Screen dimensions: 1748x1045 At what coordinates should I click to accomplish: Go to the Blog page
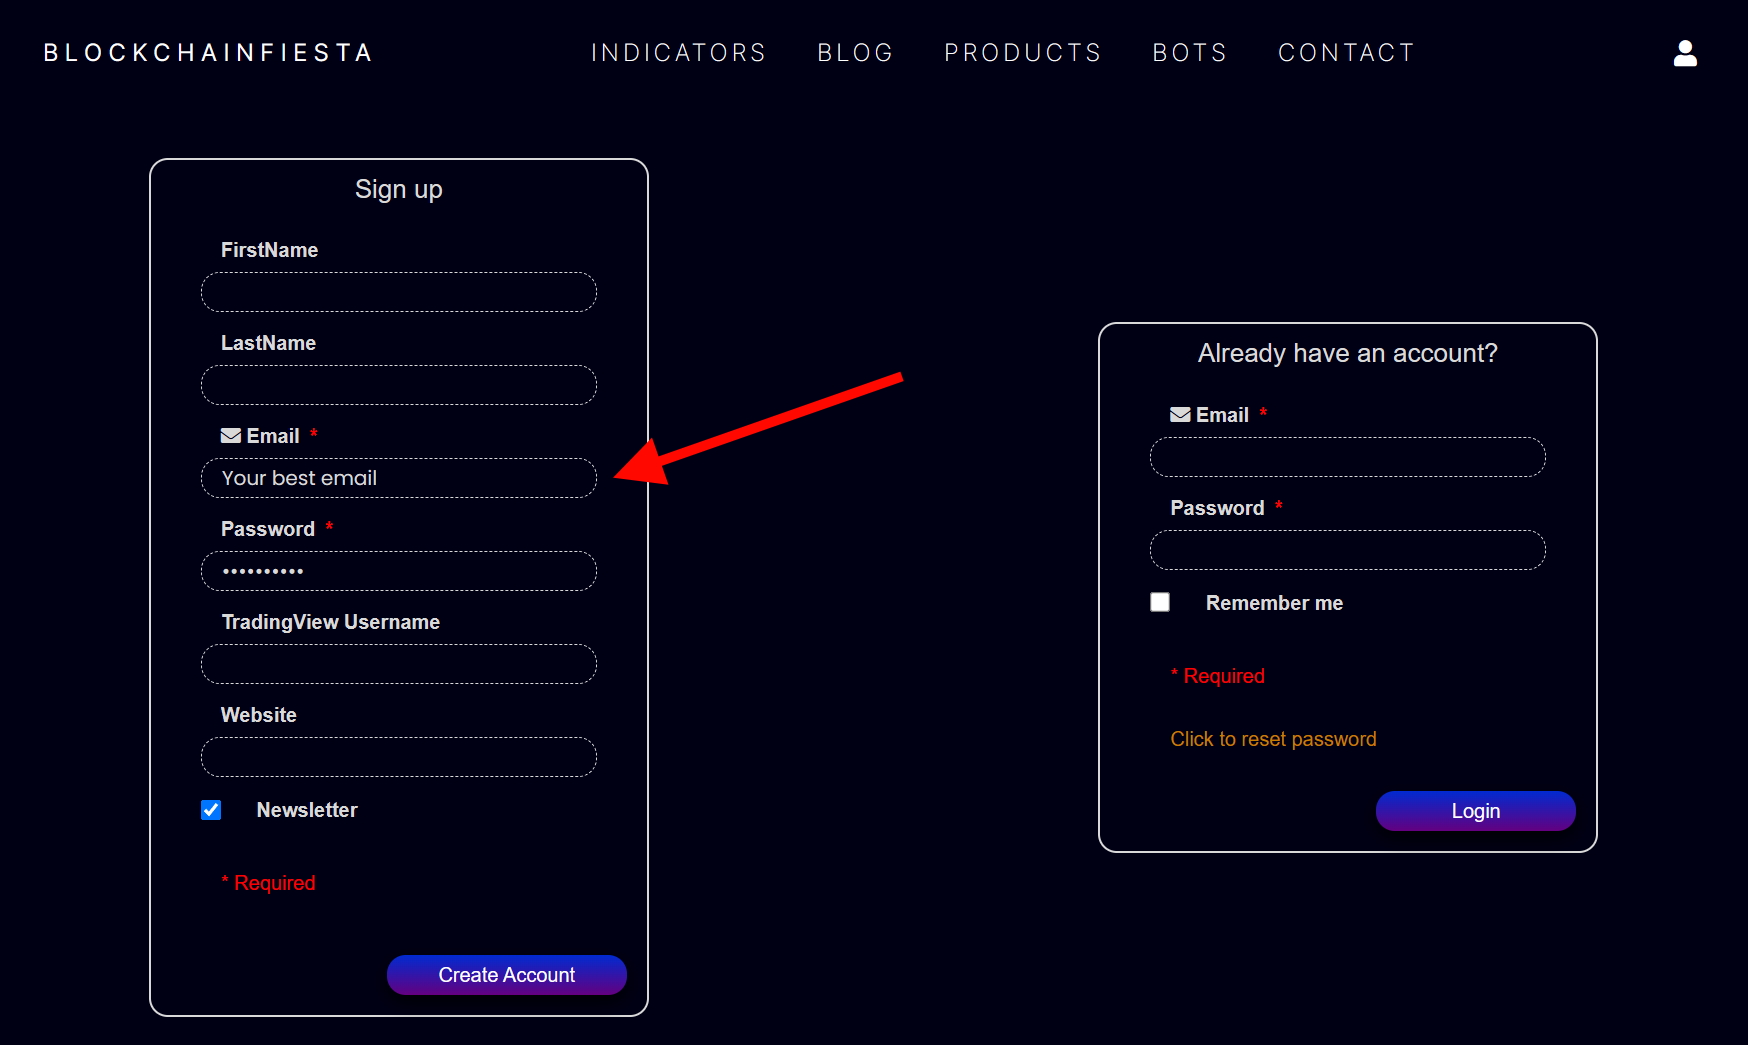(855, 53)
